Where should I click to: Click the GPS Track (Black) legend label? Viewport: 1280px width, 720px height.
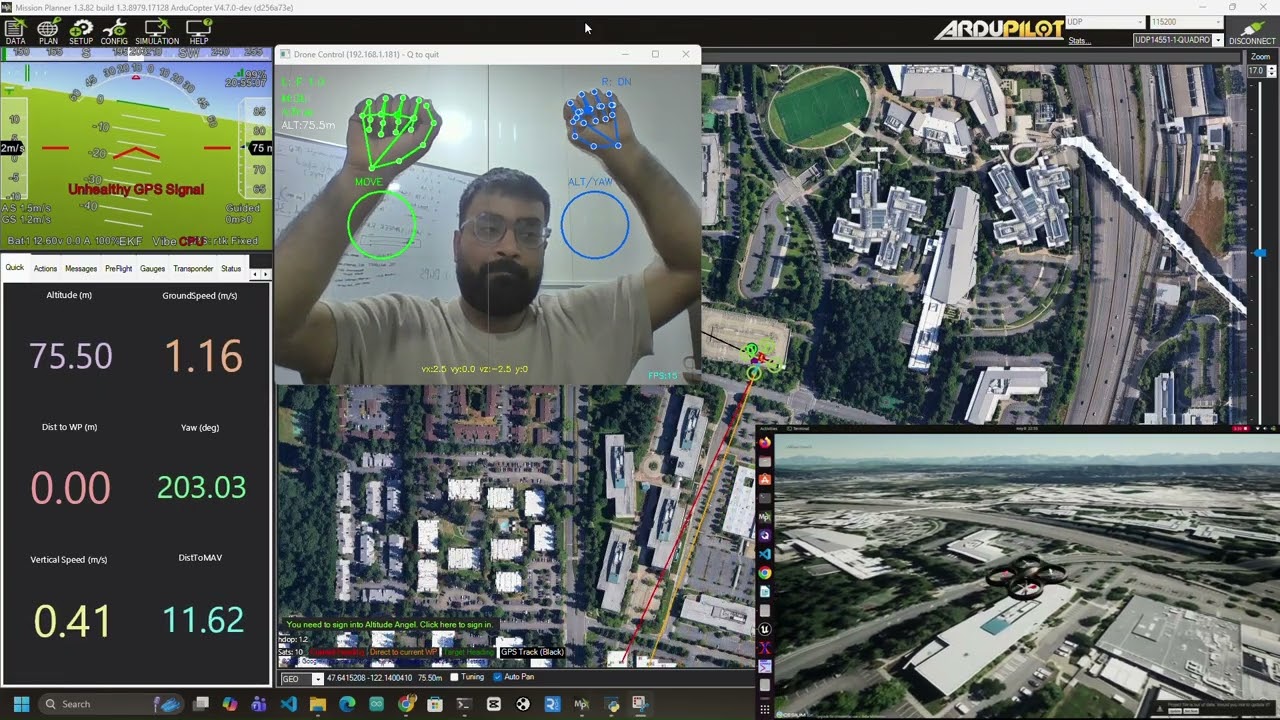click(x=532, y=652)
